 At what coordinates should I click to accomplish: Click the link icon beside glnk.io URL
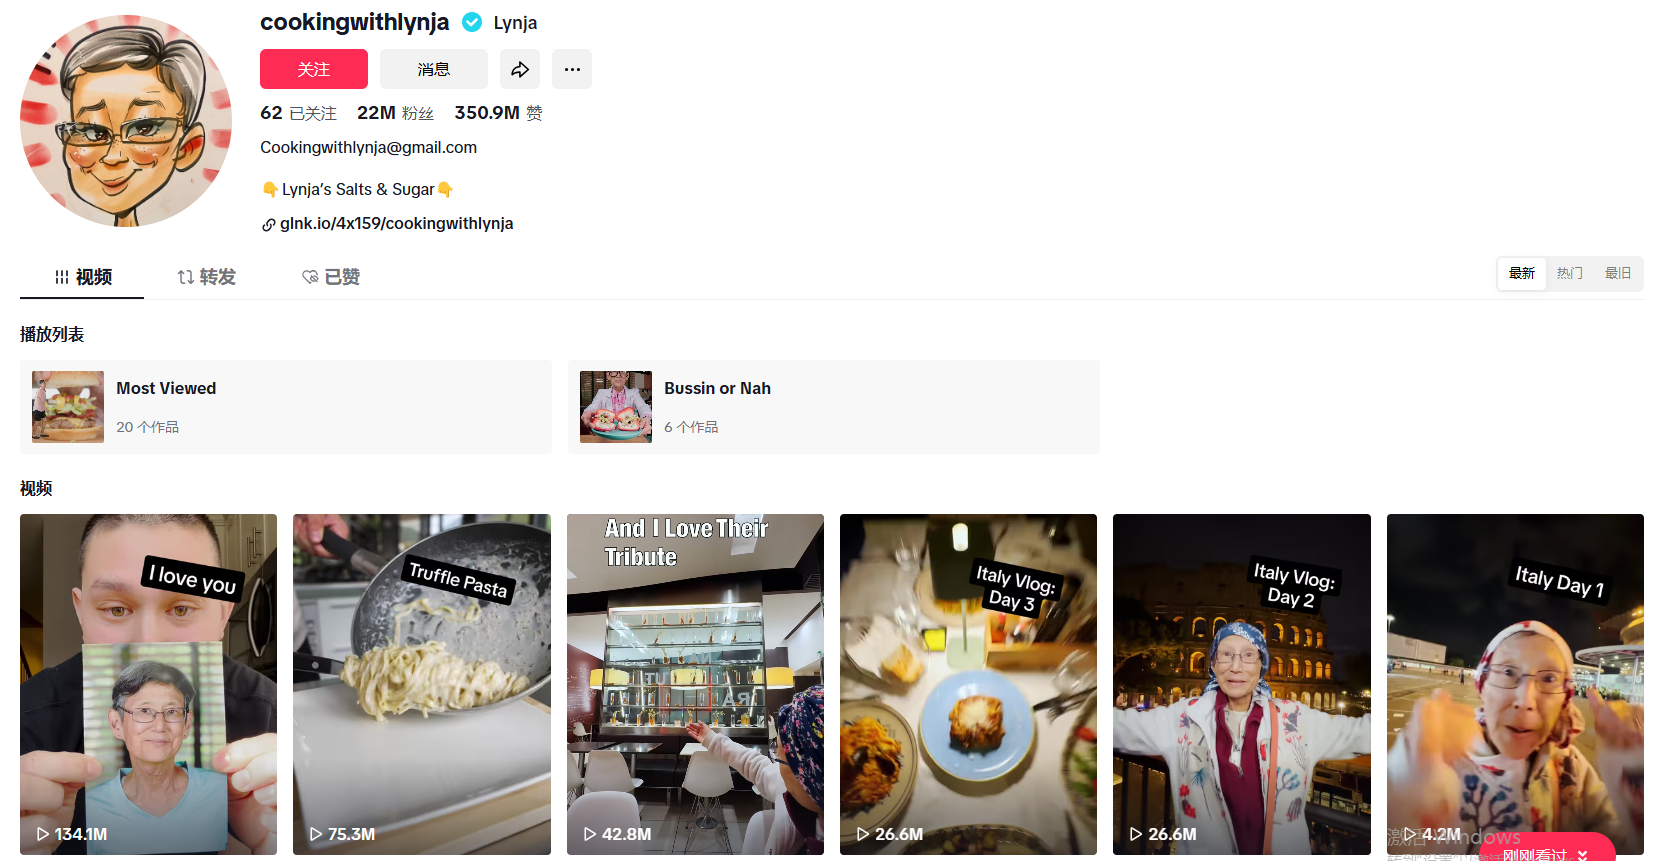click(x=269, y=225)
